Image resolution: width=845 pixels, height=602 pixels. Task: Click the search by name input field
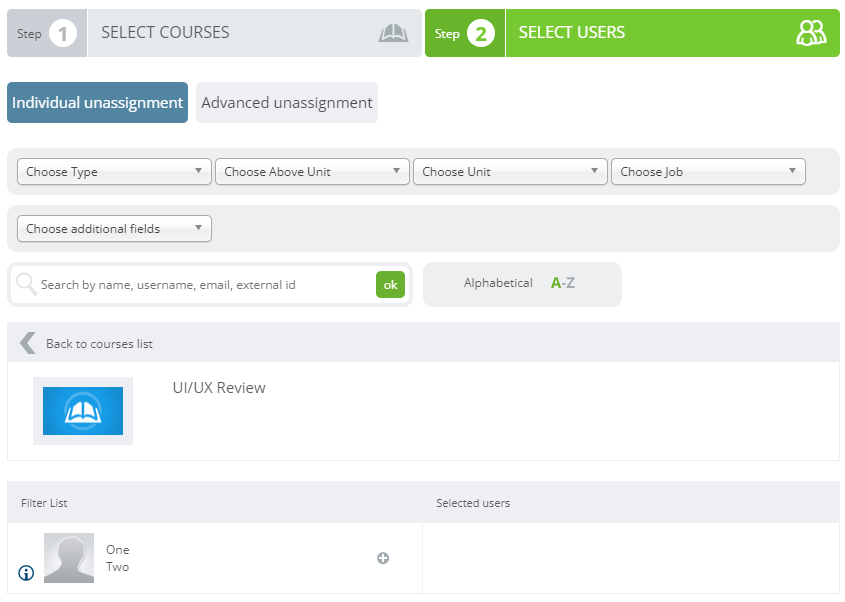[x=200, y=284]
